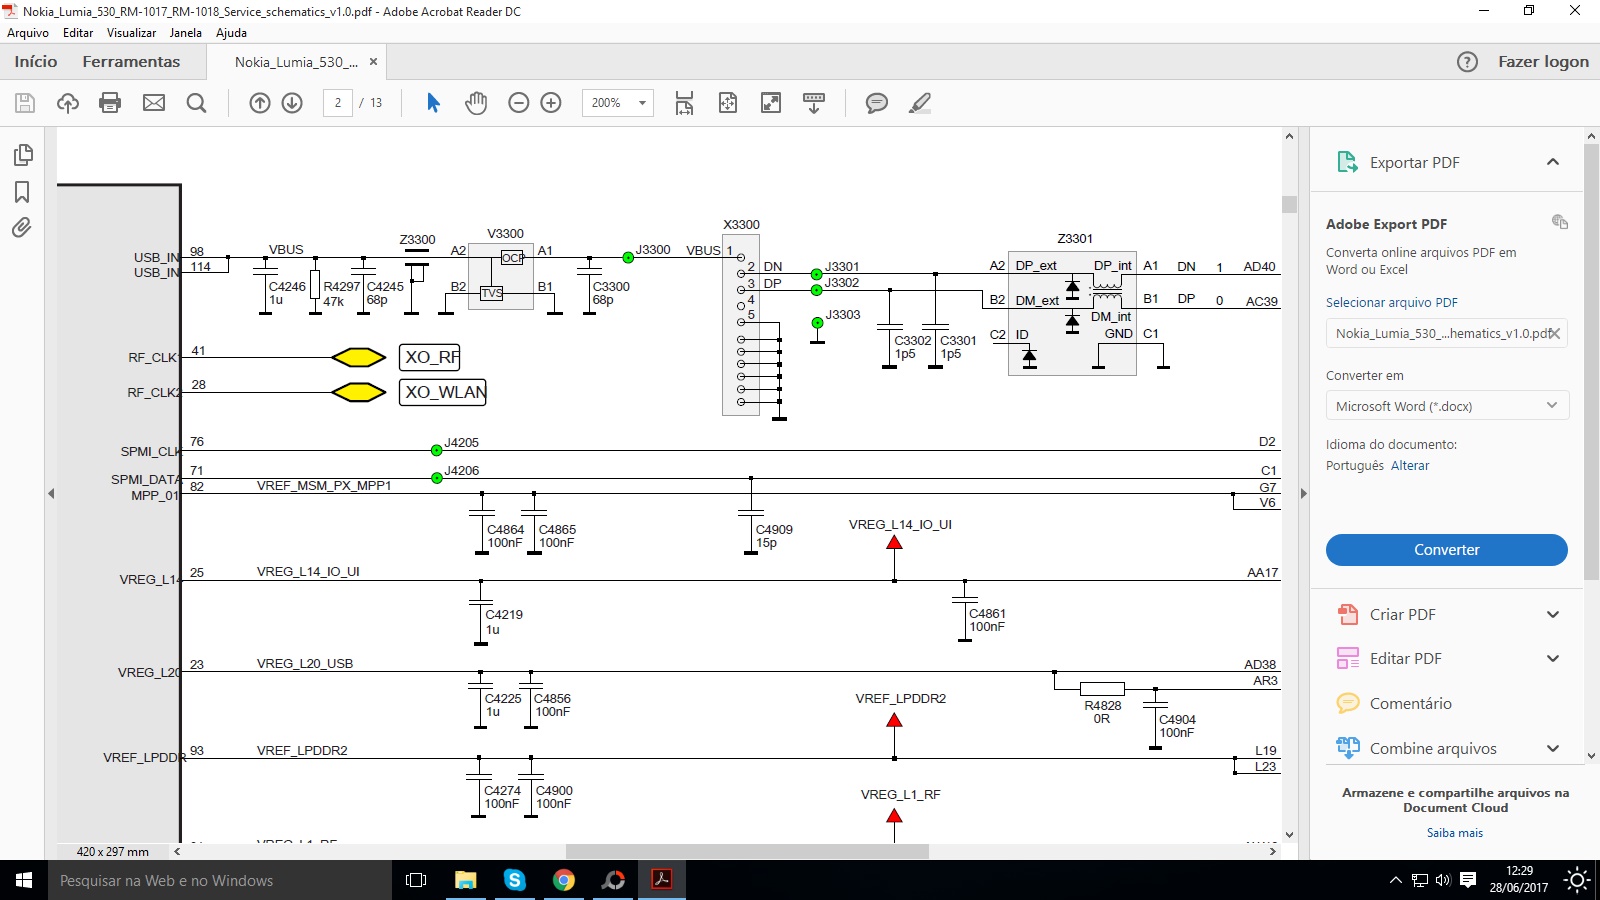This screenshot has height=900, width=1600.
Task: Expand the Combine arquivos tool
Action: click(x=1553, y=749)
